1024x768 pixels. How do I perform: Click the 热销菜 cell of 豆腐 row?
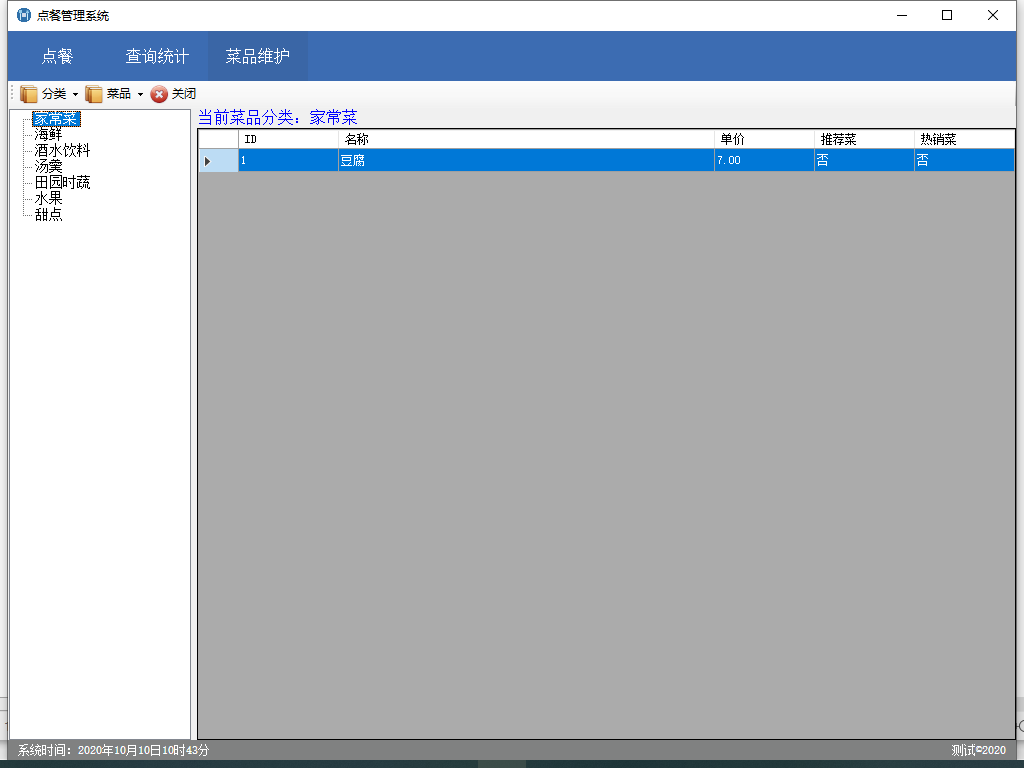tap(964, 161)
